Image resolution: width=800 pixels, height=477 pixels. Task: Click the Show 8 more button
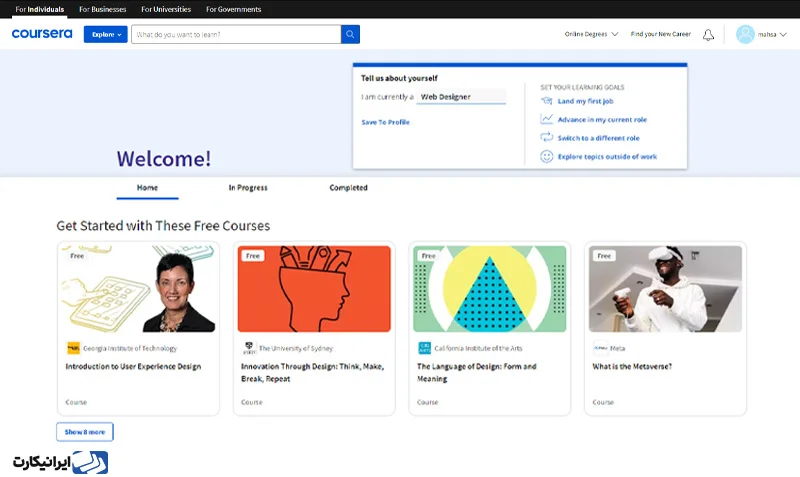(x=85, y=432)
